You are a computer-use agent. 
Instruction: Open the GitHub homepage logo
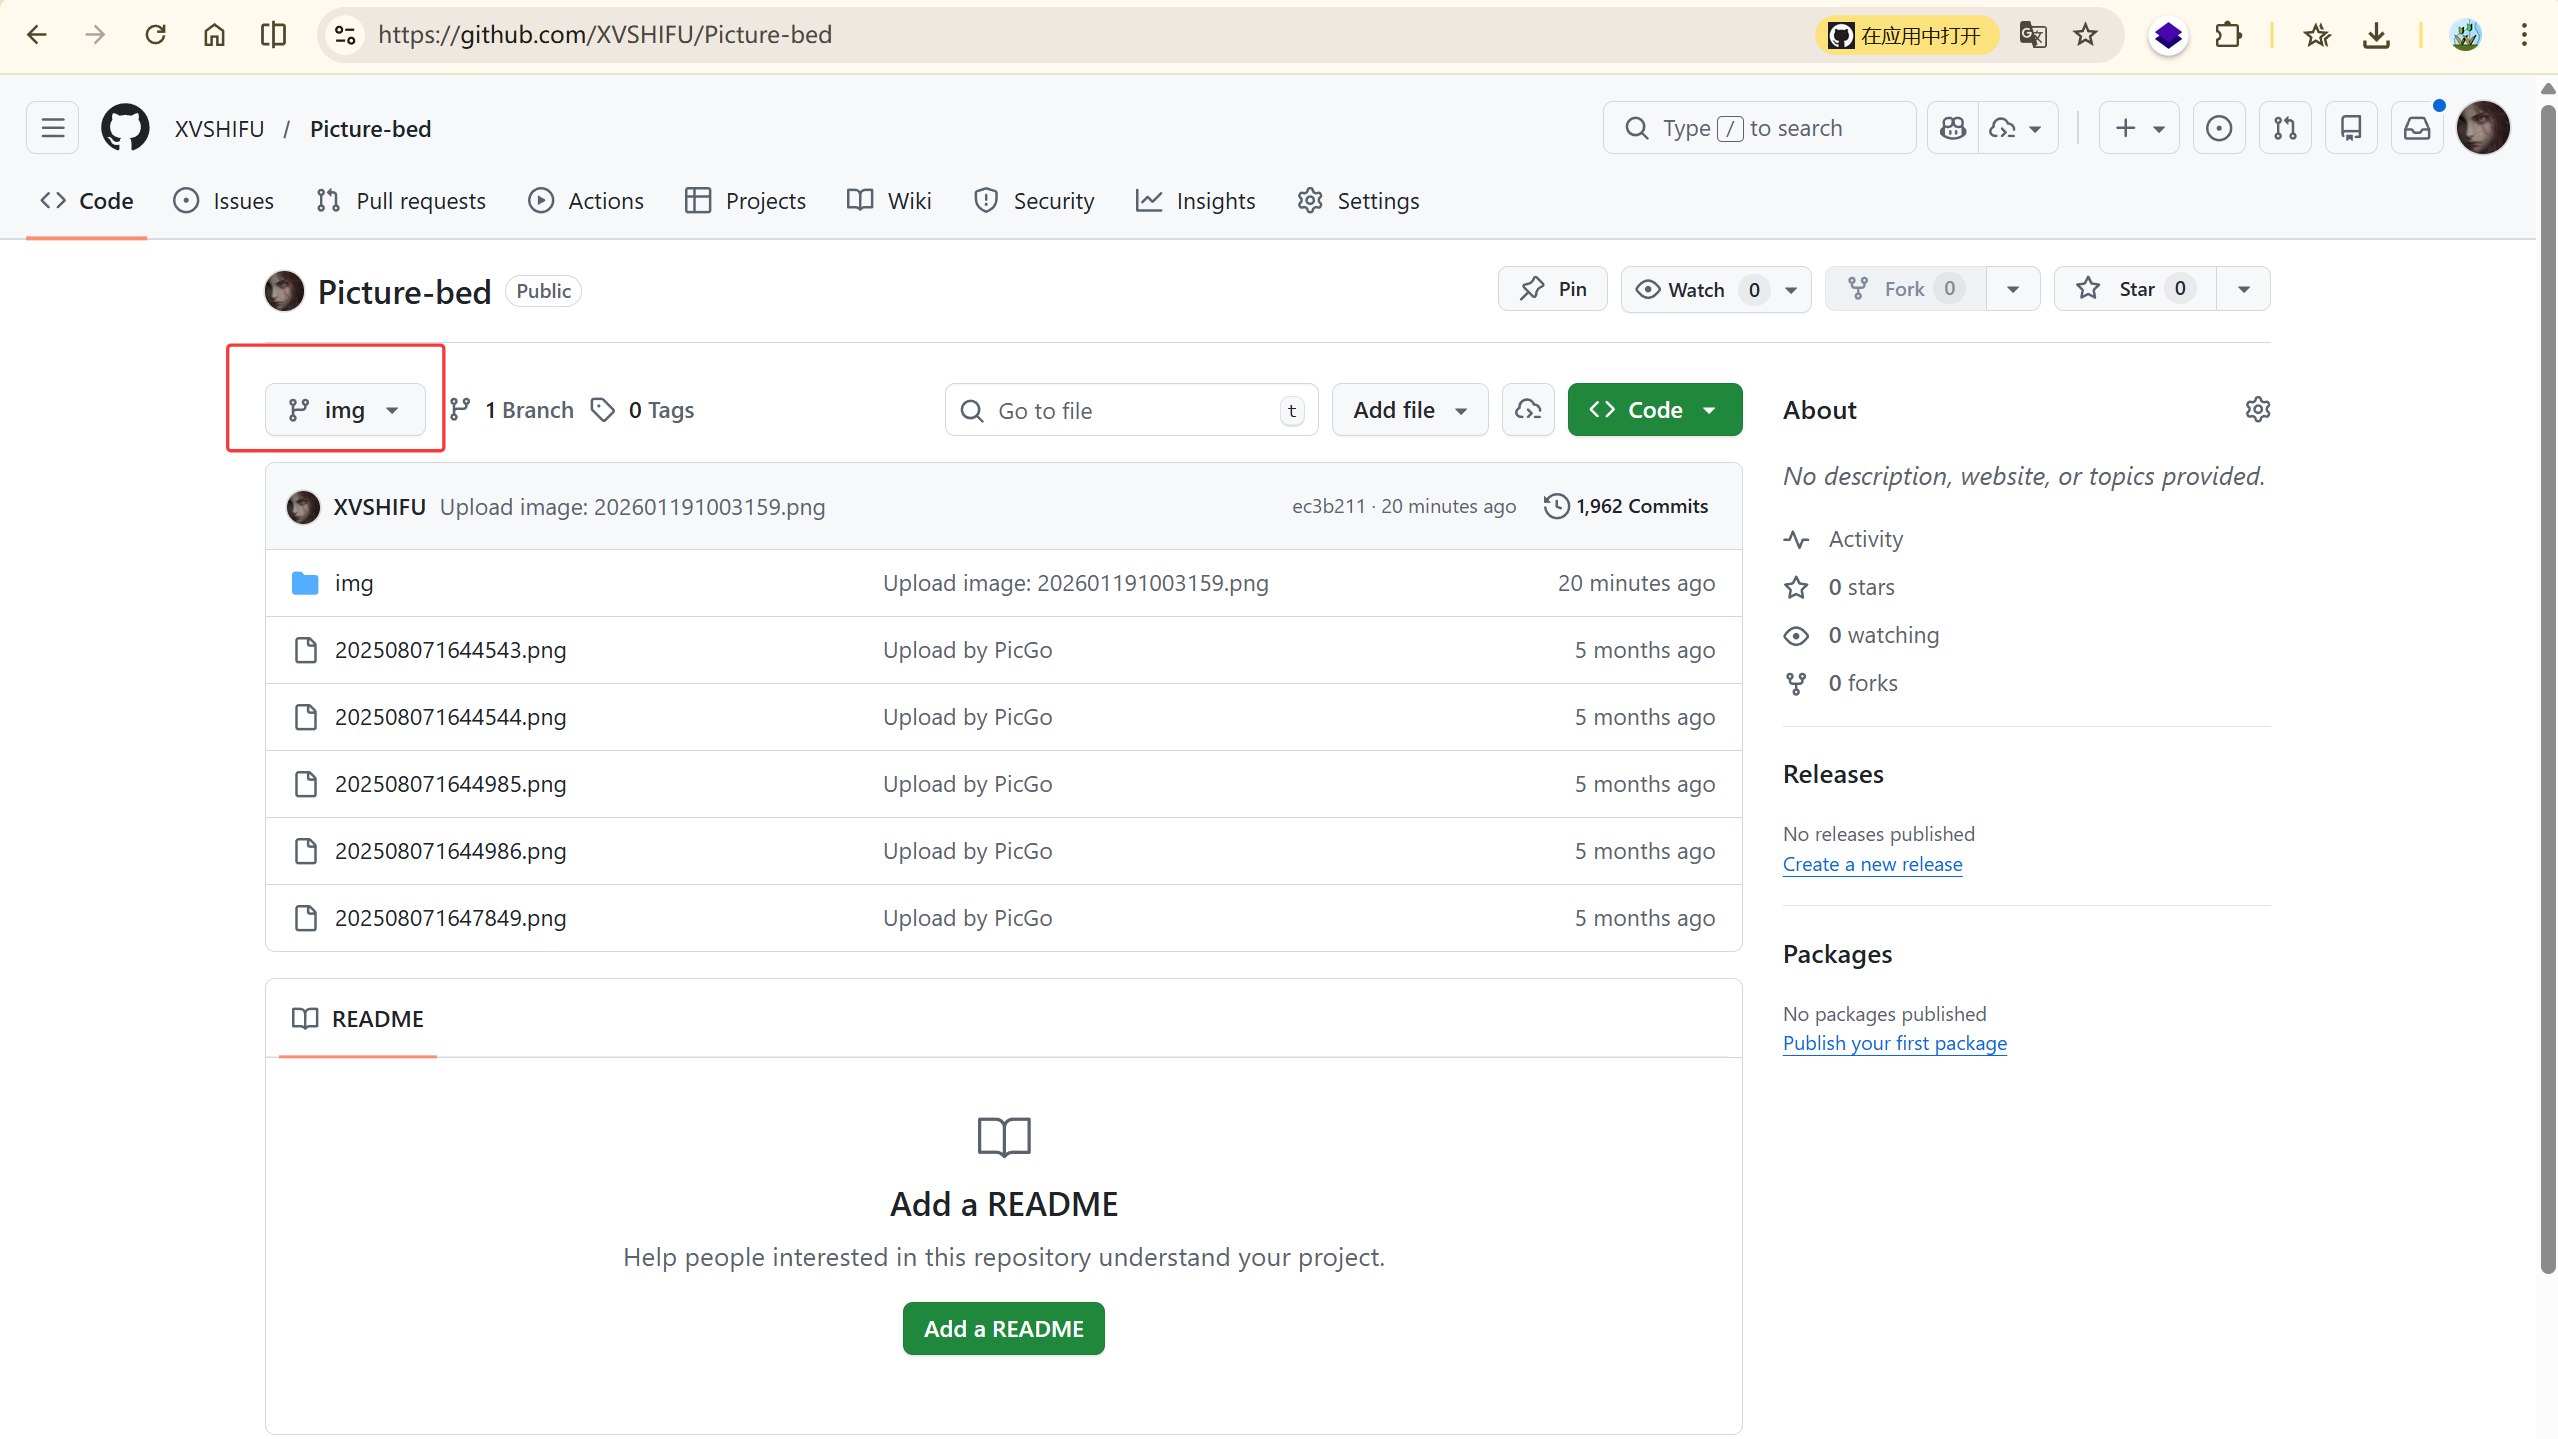pos(125,128)
